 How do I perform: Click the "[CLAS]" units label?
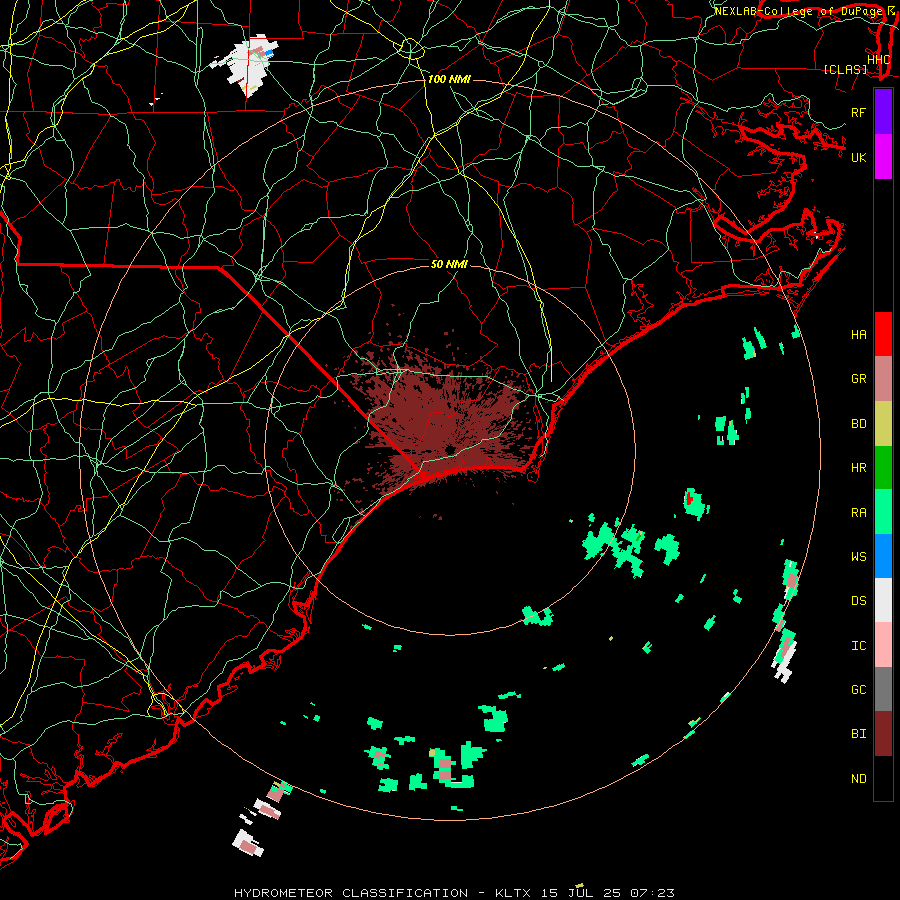[845, 70]
